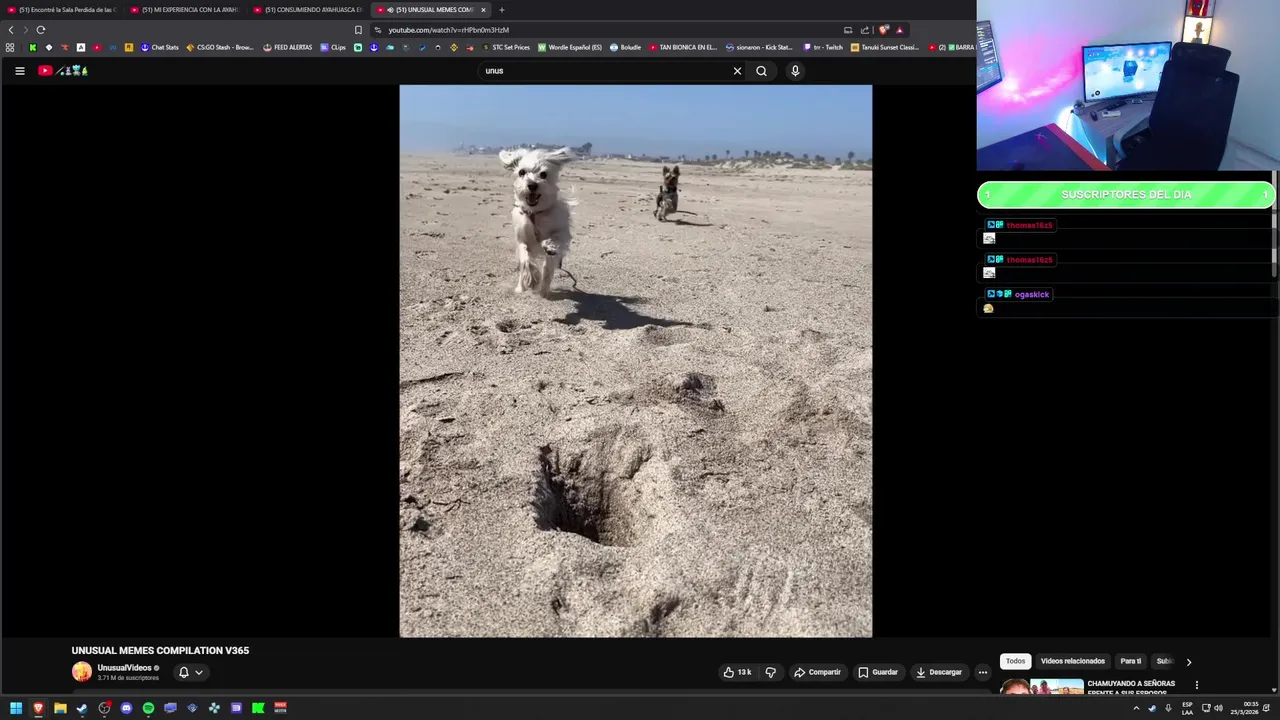Open the notification bell dropdown for UnusualVideos
The width and height of the screenshot is (1280, 720).
point(190,672)
